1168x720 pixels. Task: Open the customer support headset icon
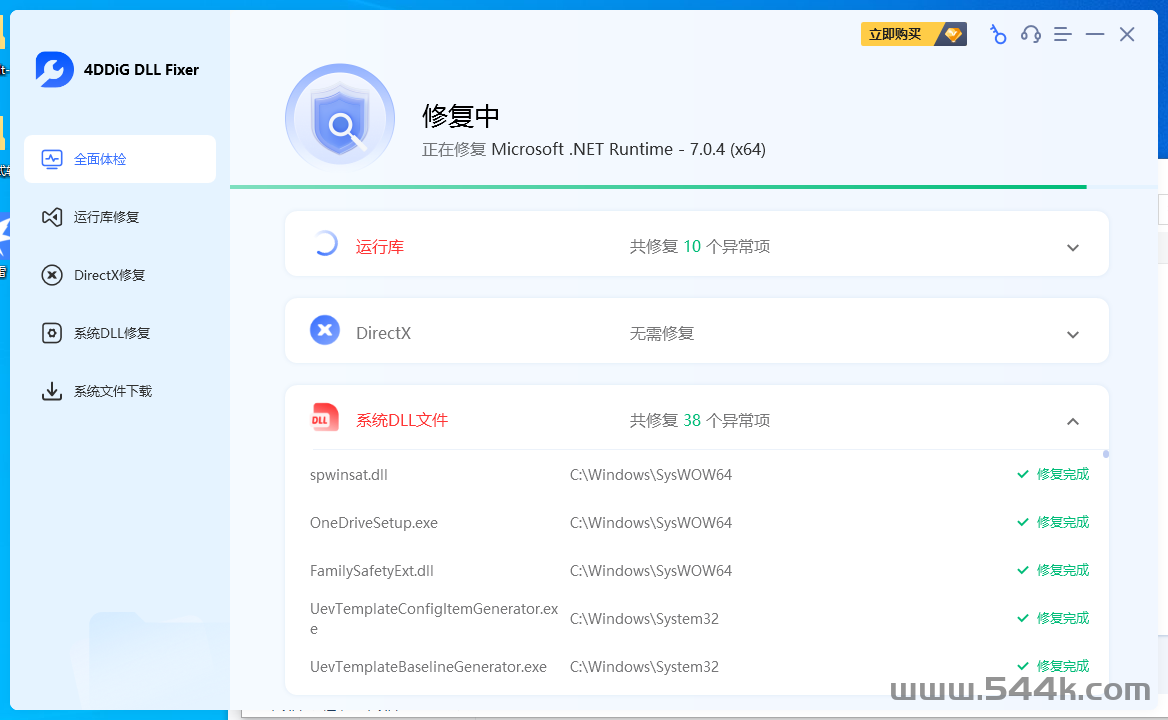click(1030, 35)
